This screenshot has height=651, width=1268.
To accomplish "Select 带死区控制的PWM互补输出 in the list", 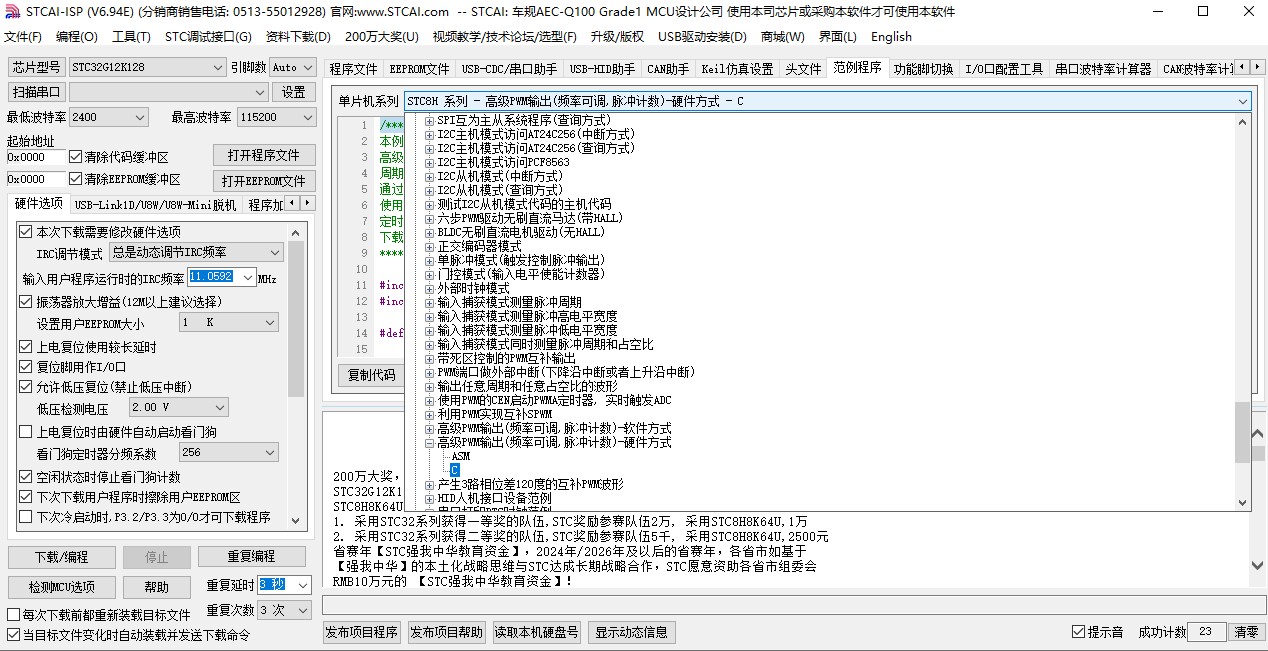I will [x=506, y=358].
